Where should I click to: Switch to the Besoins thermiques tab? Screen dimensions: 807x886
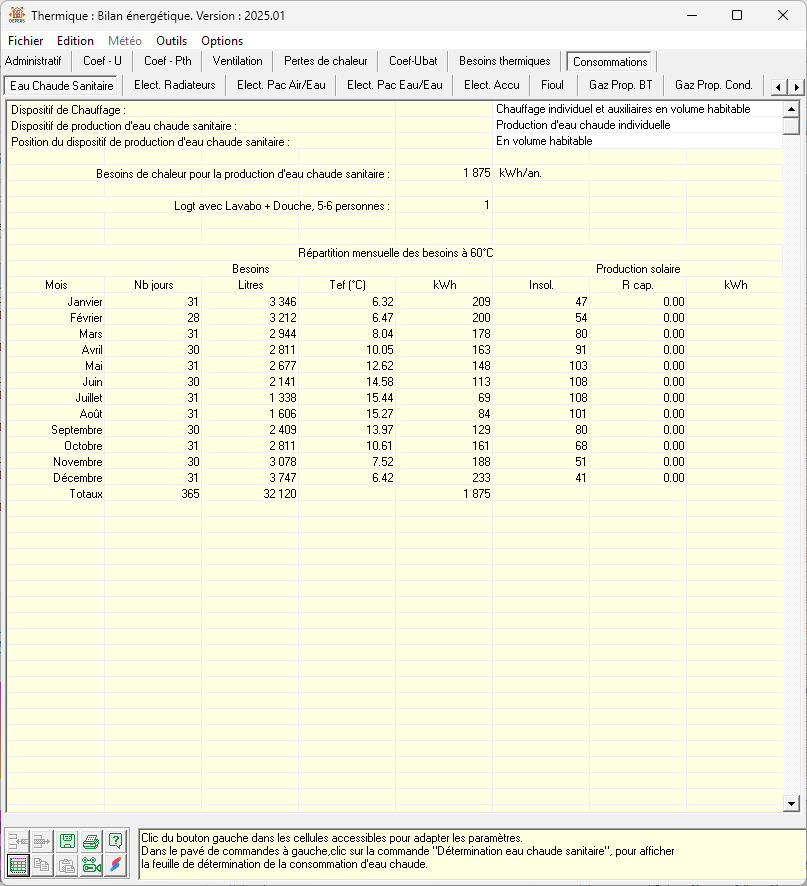504,61
